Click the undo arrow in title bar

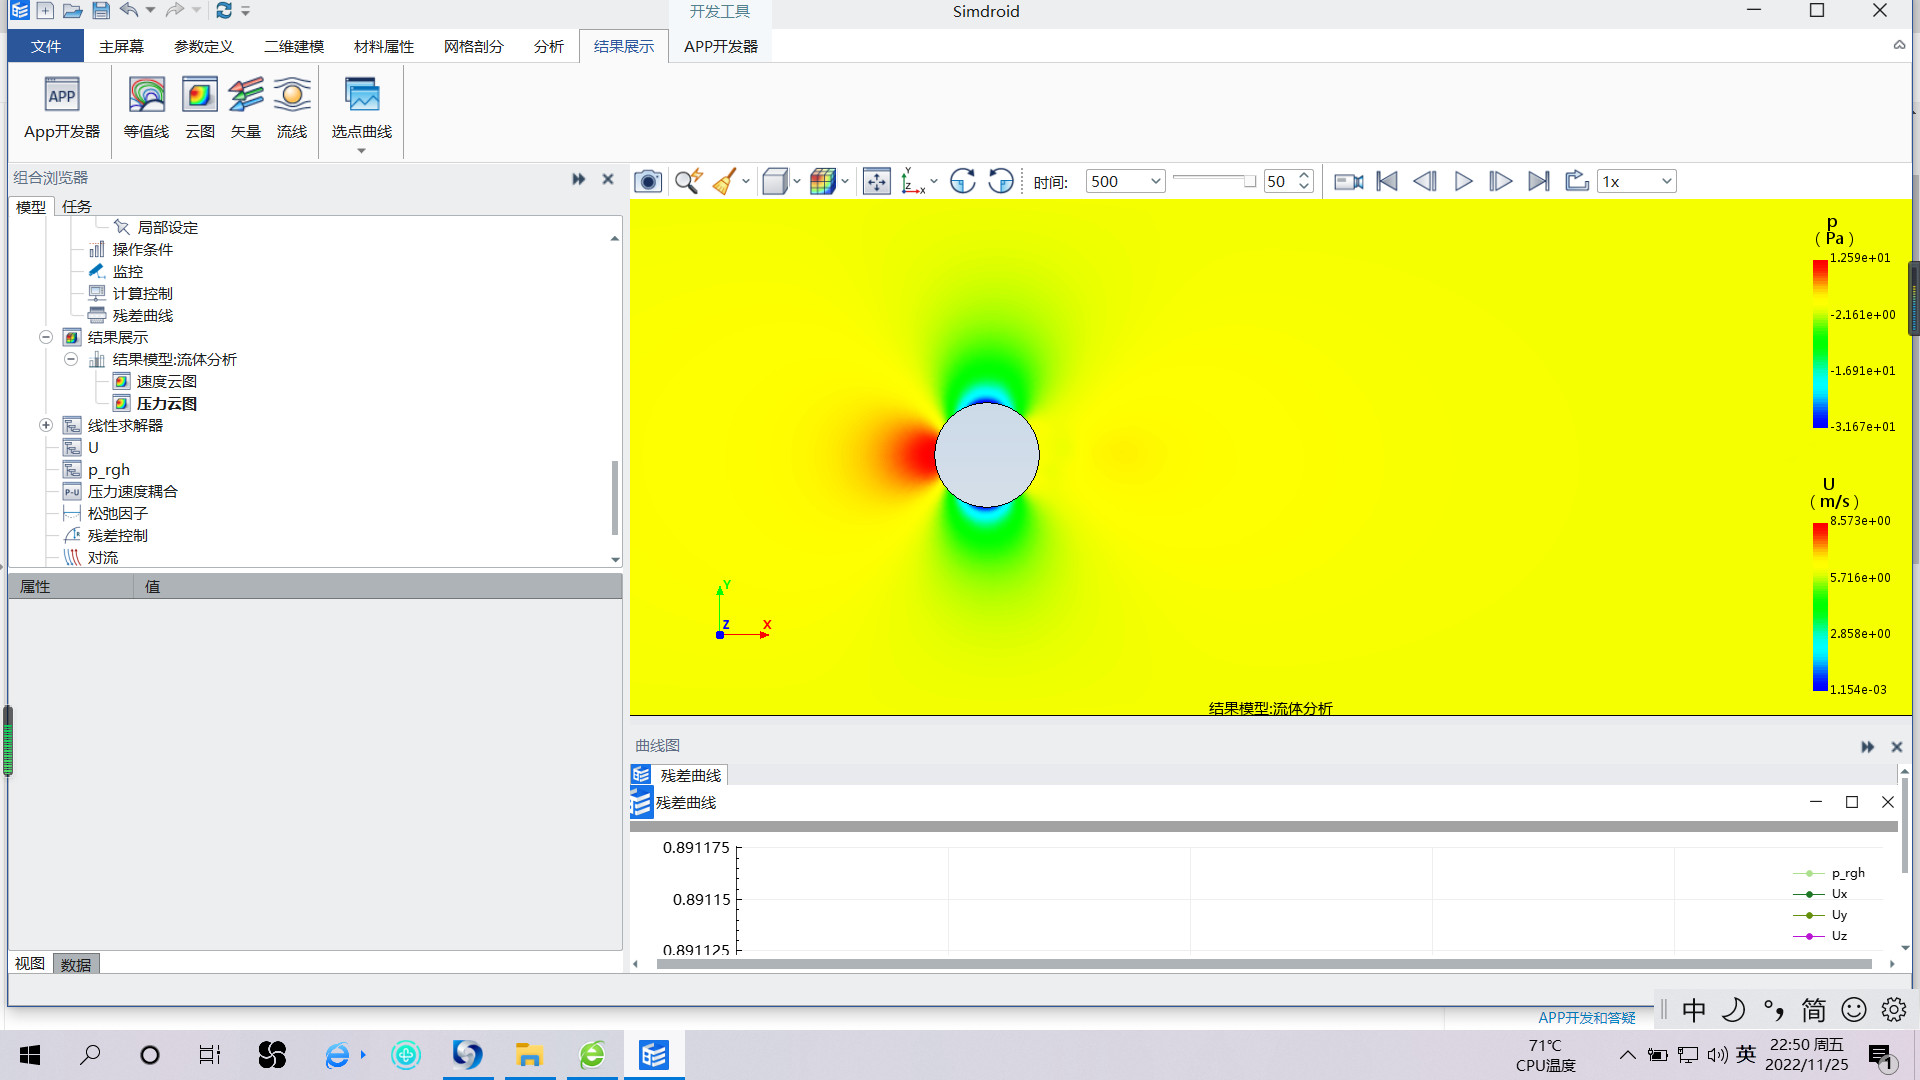point(129,10)
